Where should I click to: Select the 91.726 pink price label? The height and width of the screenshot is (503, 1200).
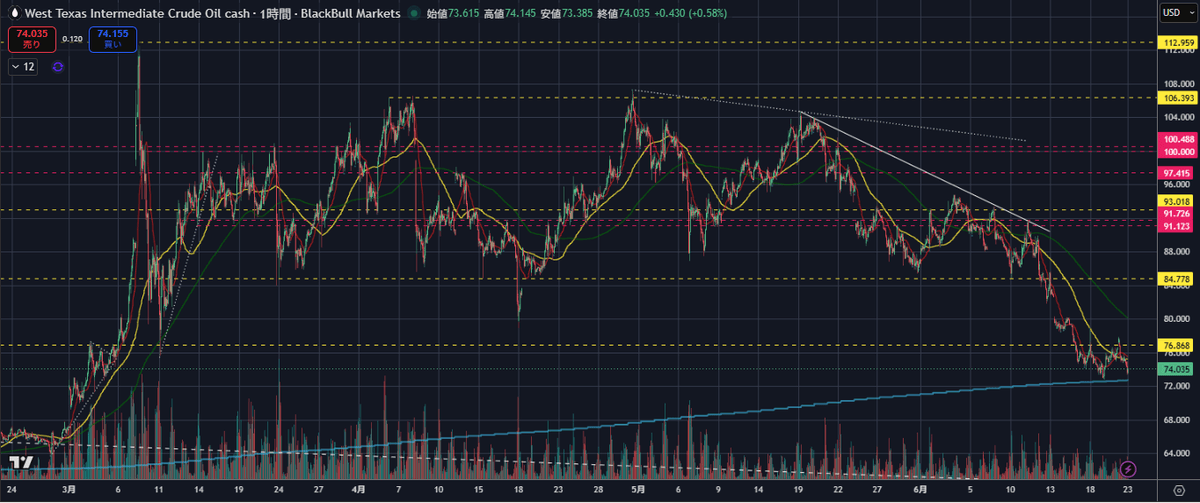(x=1175, y=214)
